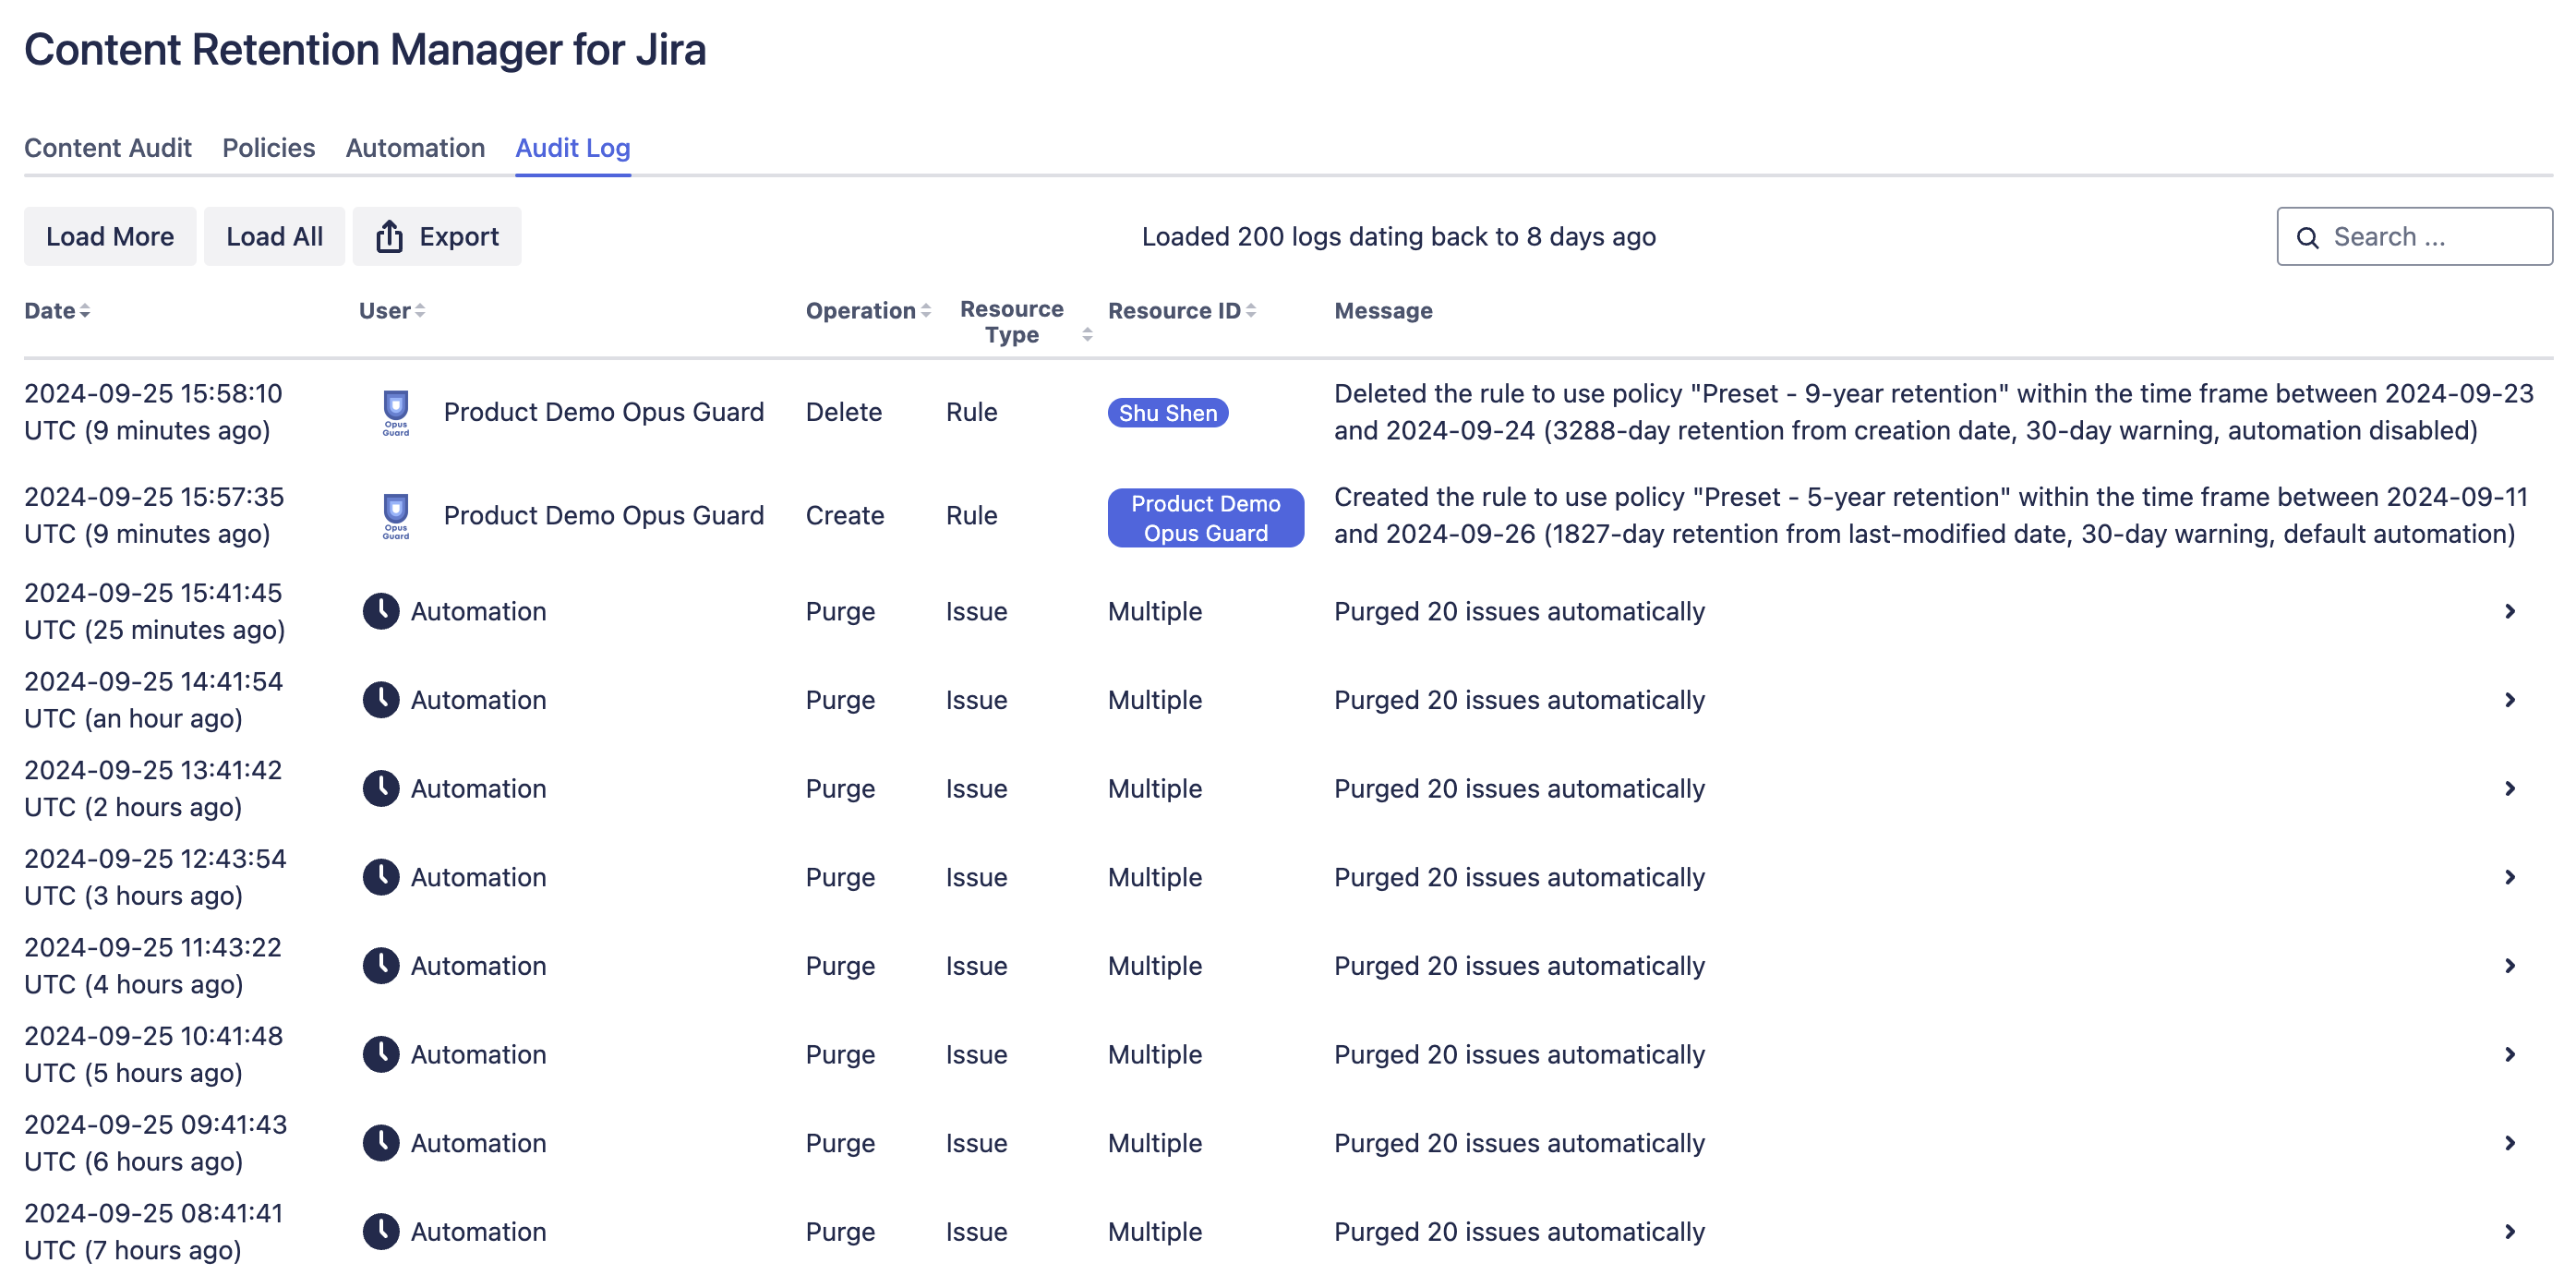2576x1287 pixels.
Task: Focus the Search input field
Action: point(2430,237)
